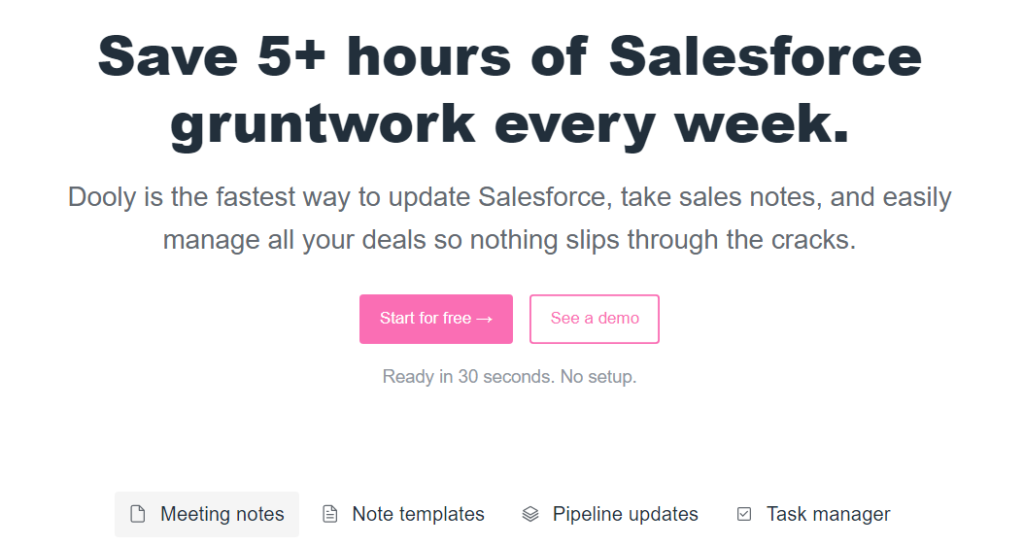Click "every week." in the headline

(672, 124)
